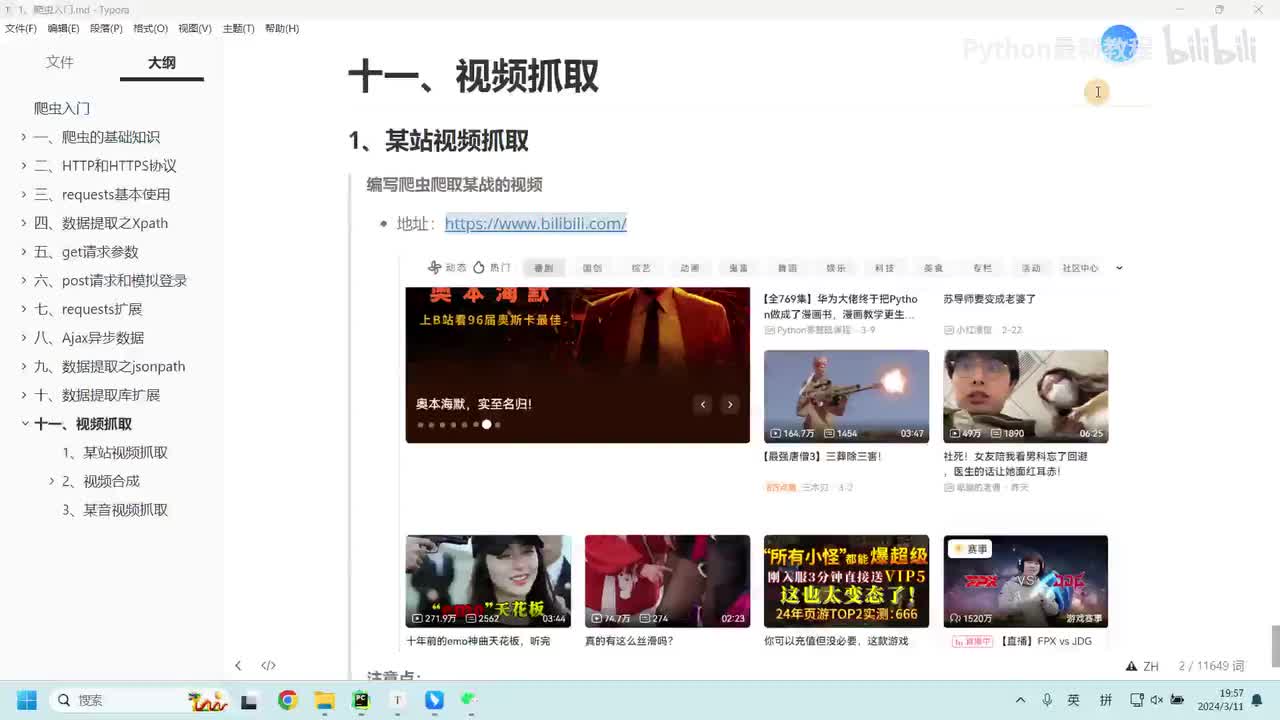The height and width of the screenshot is (720, 1280).
Task: Open Typora from the taskbar
Action: click(x=397, y=700)
